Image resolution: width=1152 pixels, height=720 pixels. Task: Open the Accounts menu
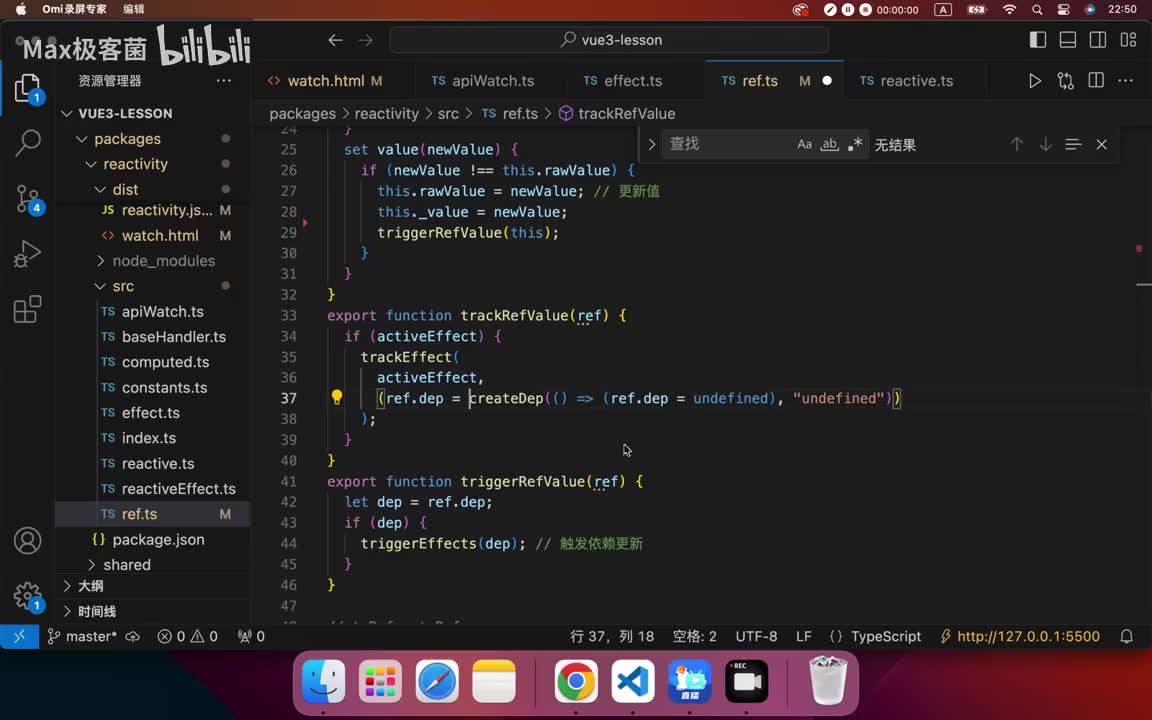click(x=27, y=541)
